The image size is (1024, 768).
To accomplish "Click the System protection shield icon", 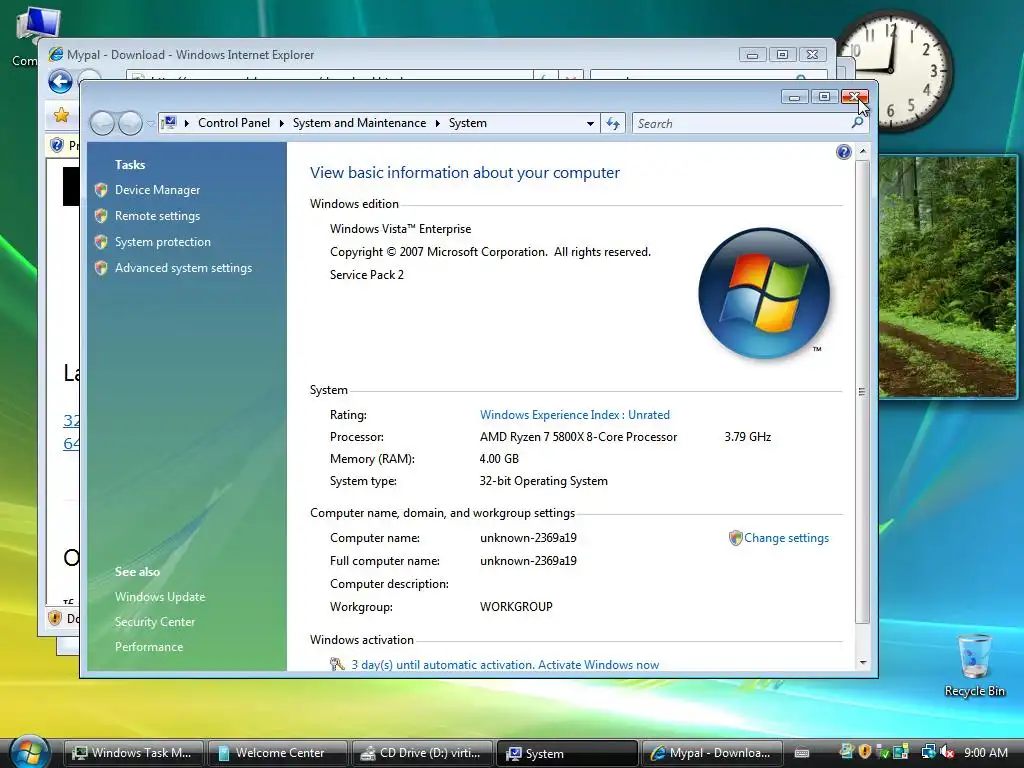I will coord(101,242).
